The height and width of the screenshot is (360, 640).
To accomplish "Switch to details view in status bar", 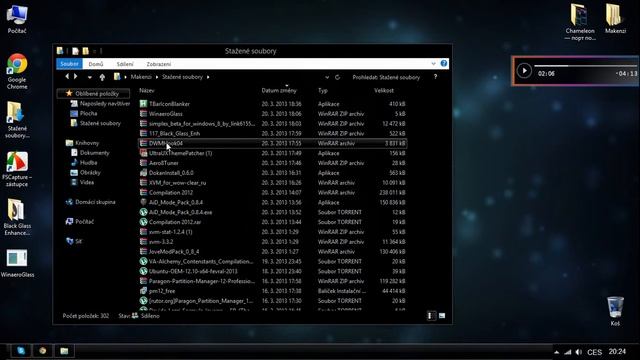I will pos(431,316).
